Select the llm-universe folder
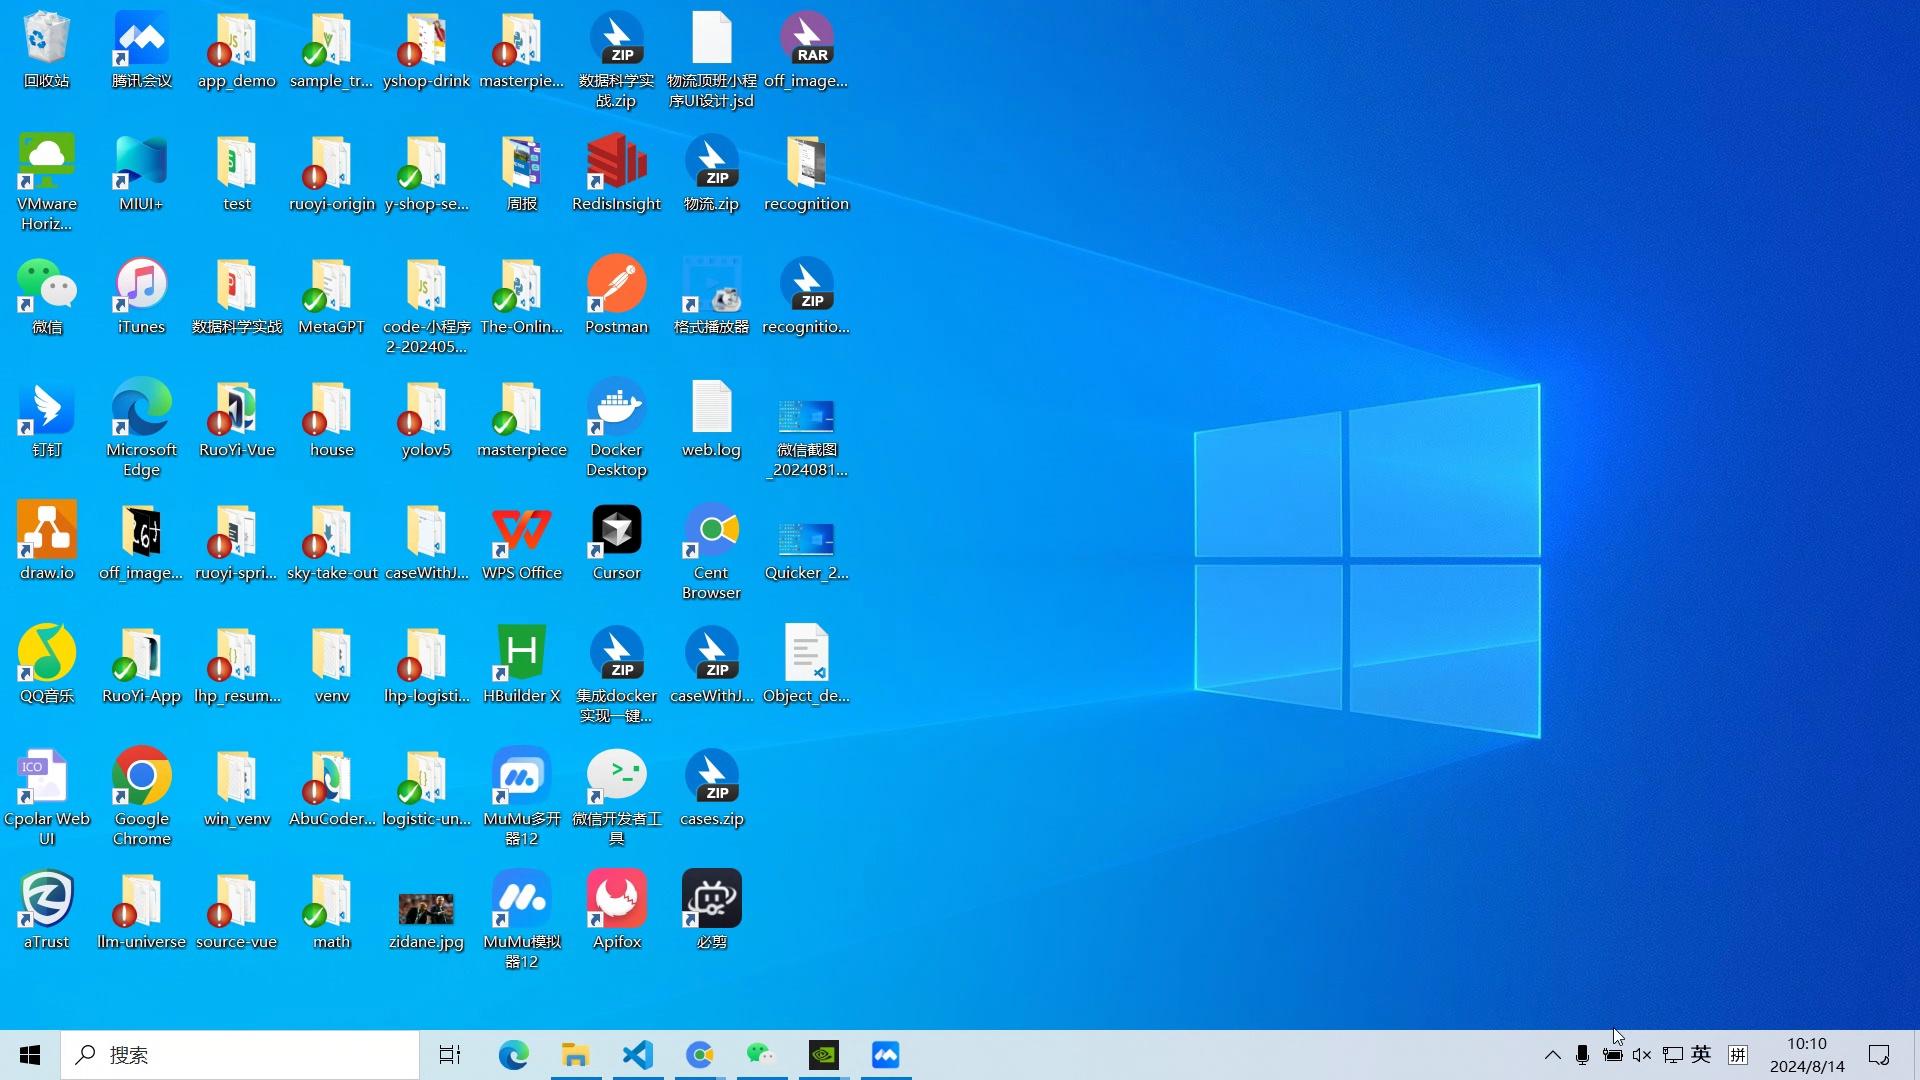 point(141,911)
